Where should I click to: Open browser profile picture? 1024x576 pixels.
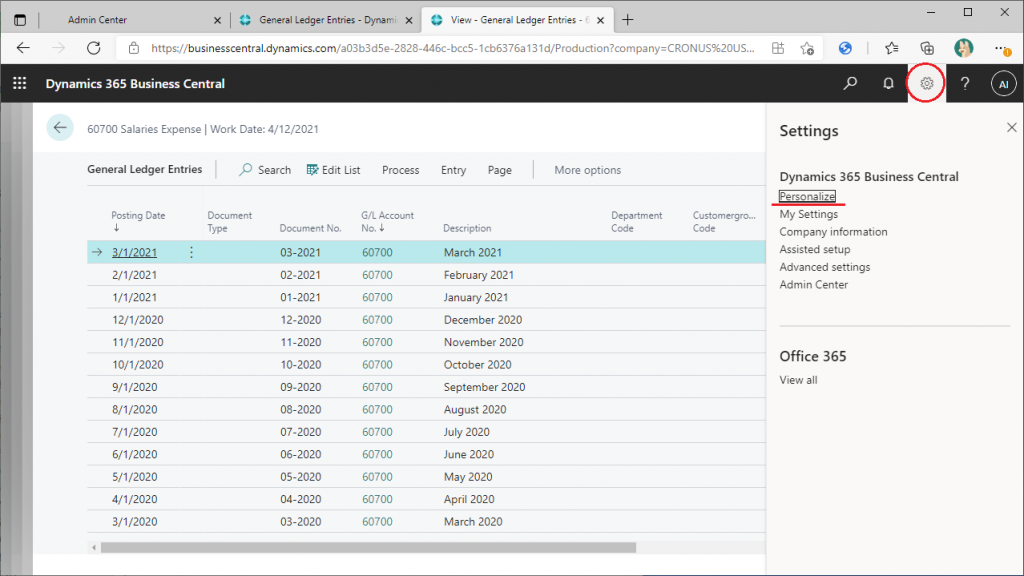(x=963, y=48)
